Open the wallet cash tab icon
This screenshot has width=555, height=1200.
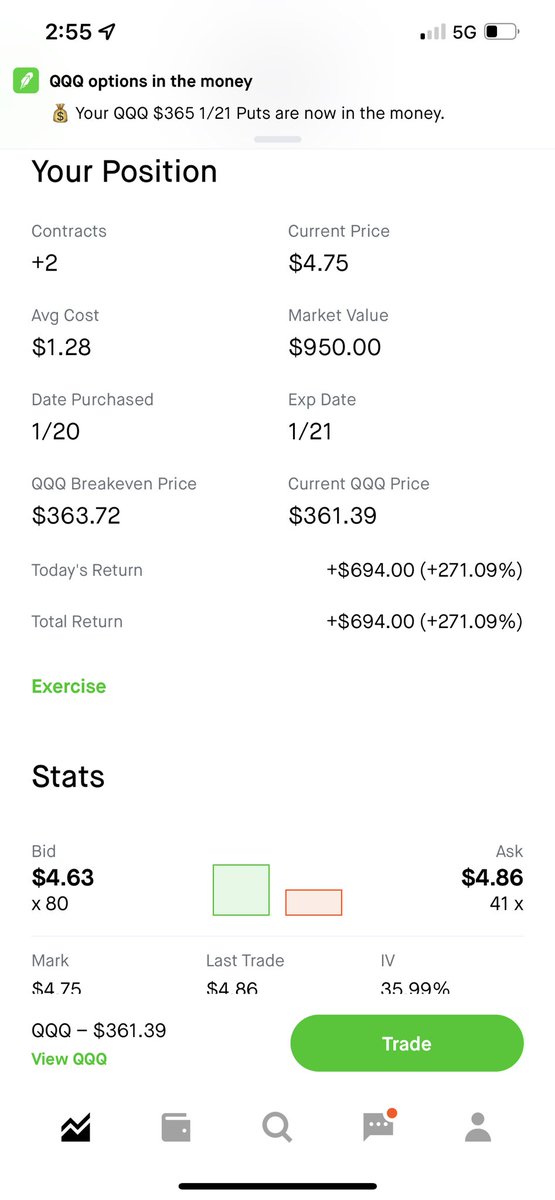pyautogui.click(x=176, y=1127)
